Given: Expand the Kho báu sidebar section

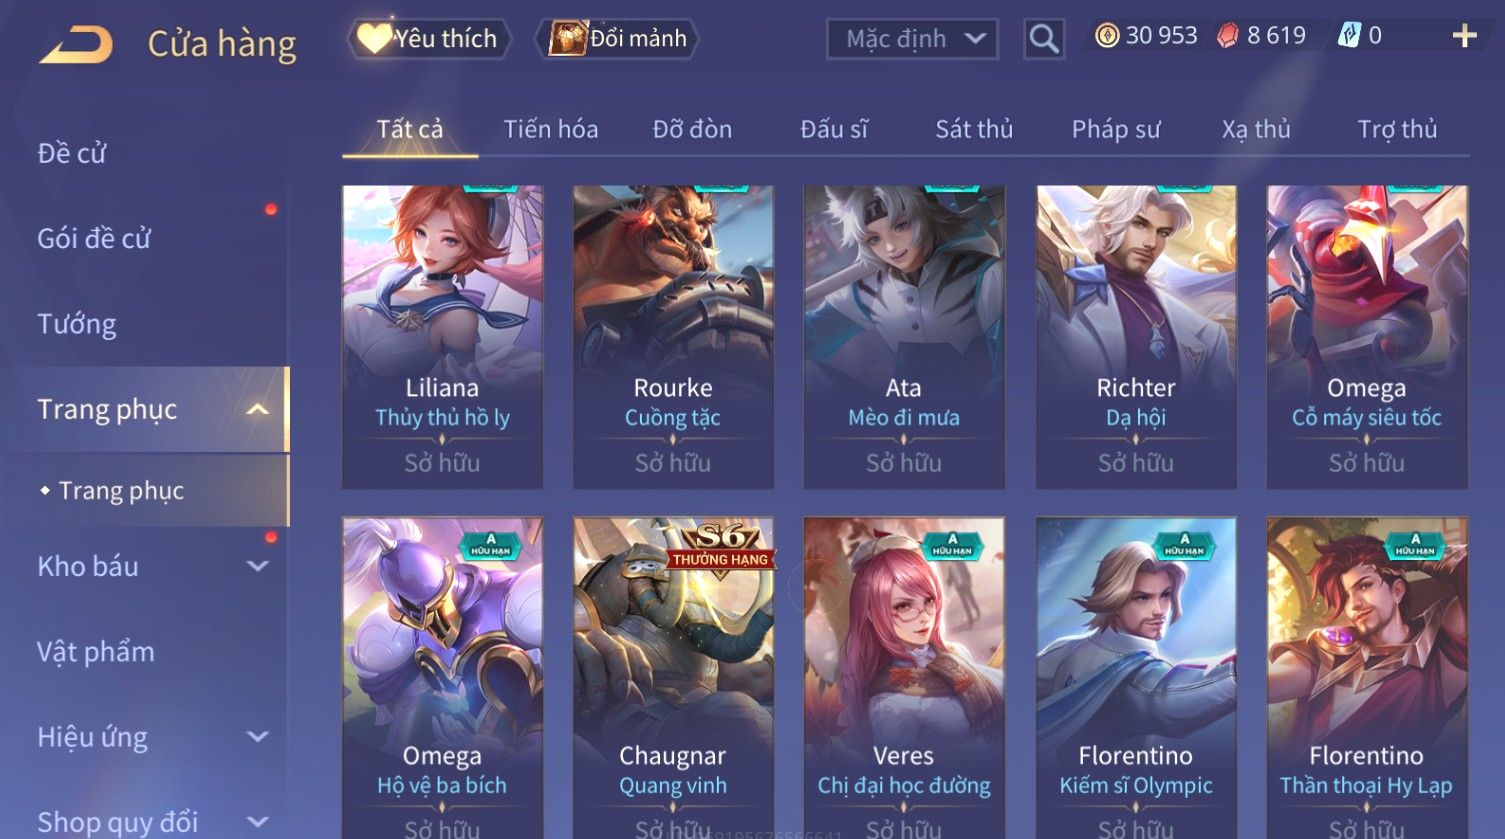Looking at the screenshot, I should pos(258,566).
